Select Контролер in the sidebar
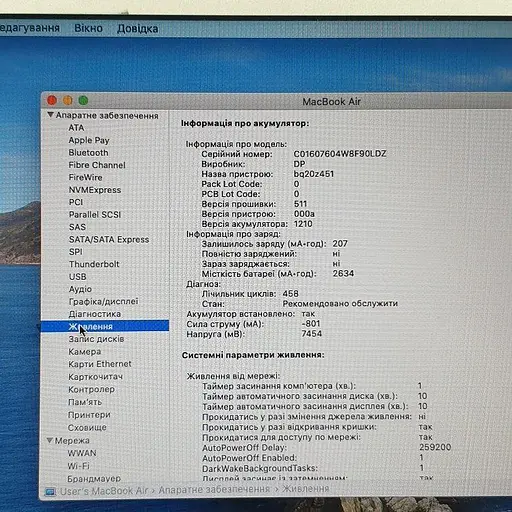Screen dimensions: 512x512 tap(91, 389)
